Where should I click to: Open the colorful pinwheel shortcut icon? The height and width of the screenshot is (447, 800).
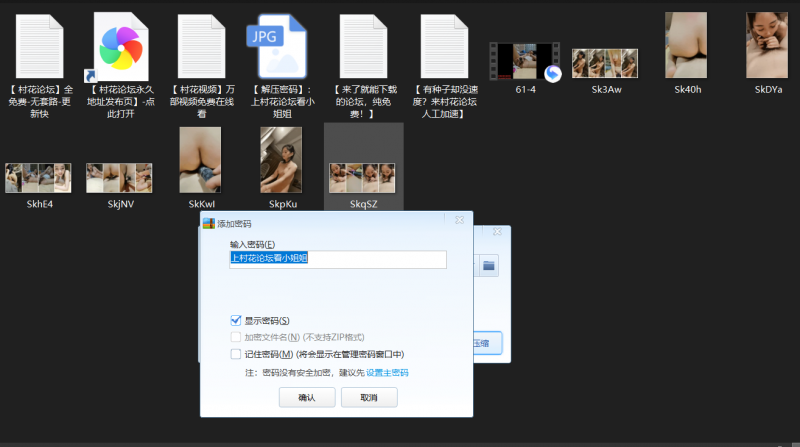[x=120, y=46]
